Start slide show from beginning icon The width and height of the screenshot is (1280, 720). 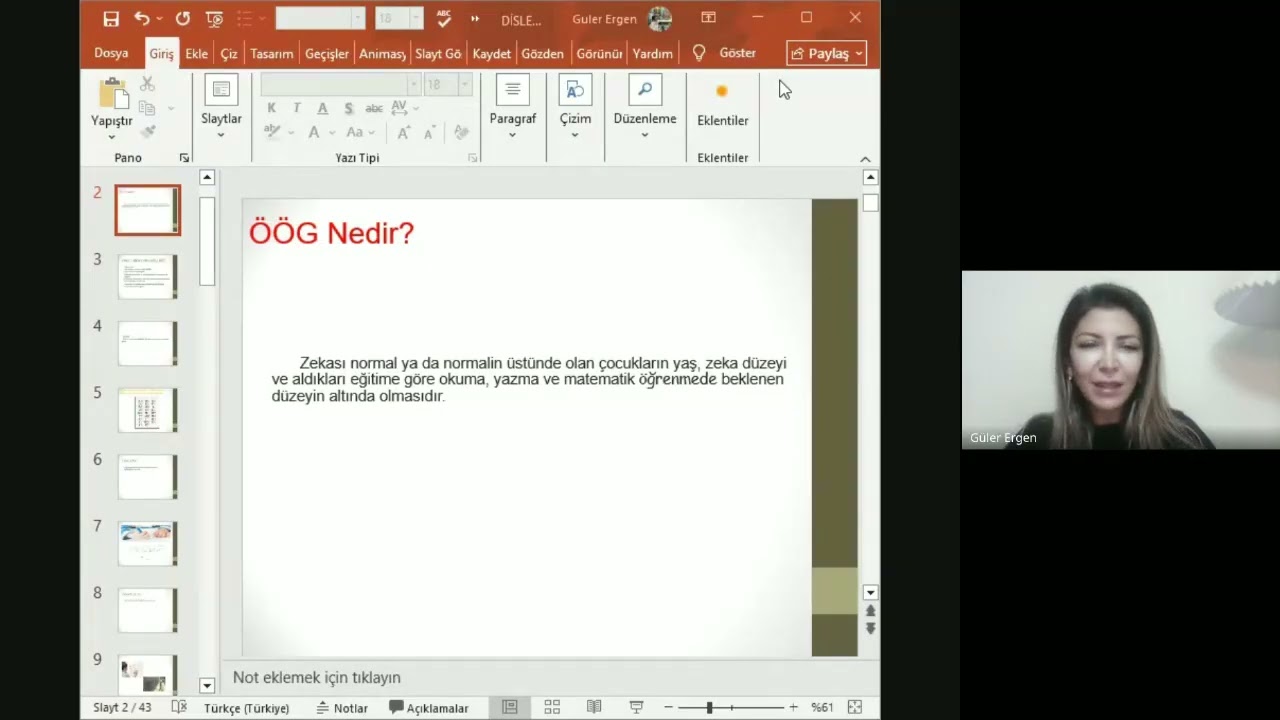coord(214,19)
